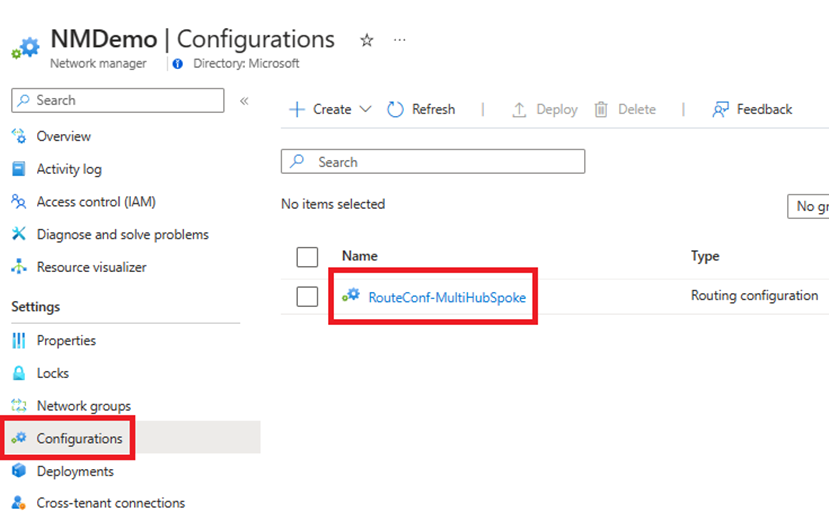Collapse the sidebar with double chevron icon
The width and height of the screenshot is (829, 520).
244,101
